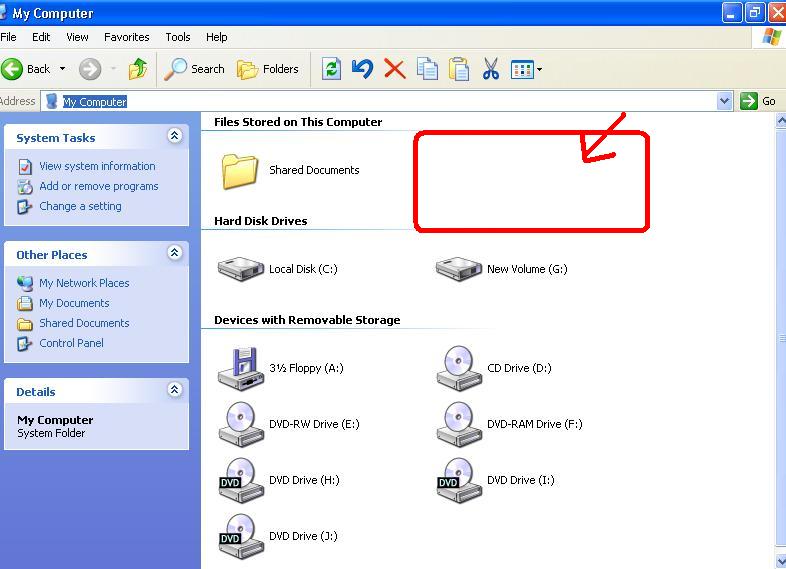Open the Back history dropdown arrow
The image size is (786, 569).
(x=63, y=69)
